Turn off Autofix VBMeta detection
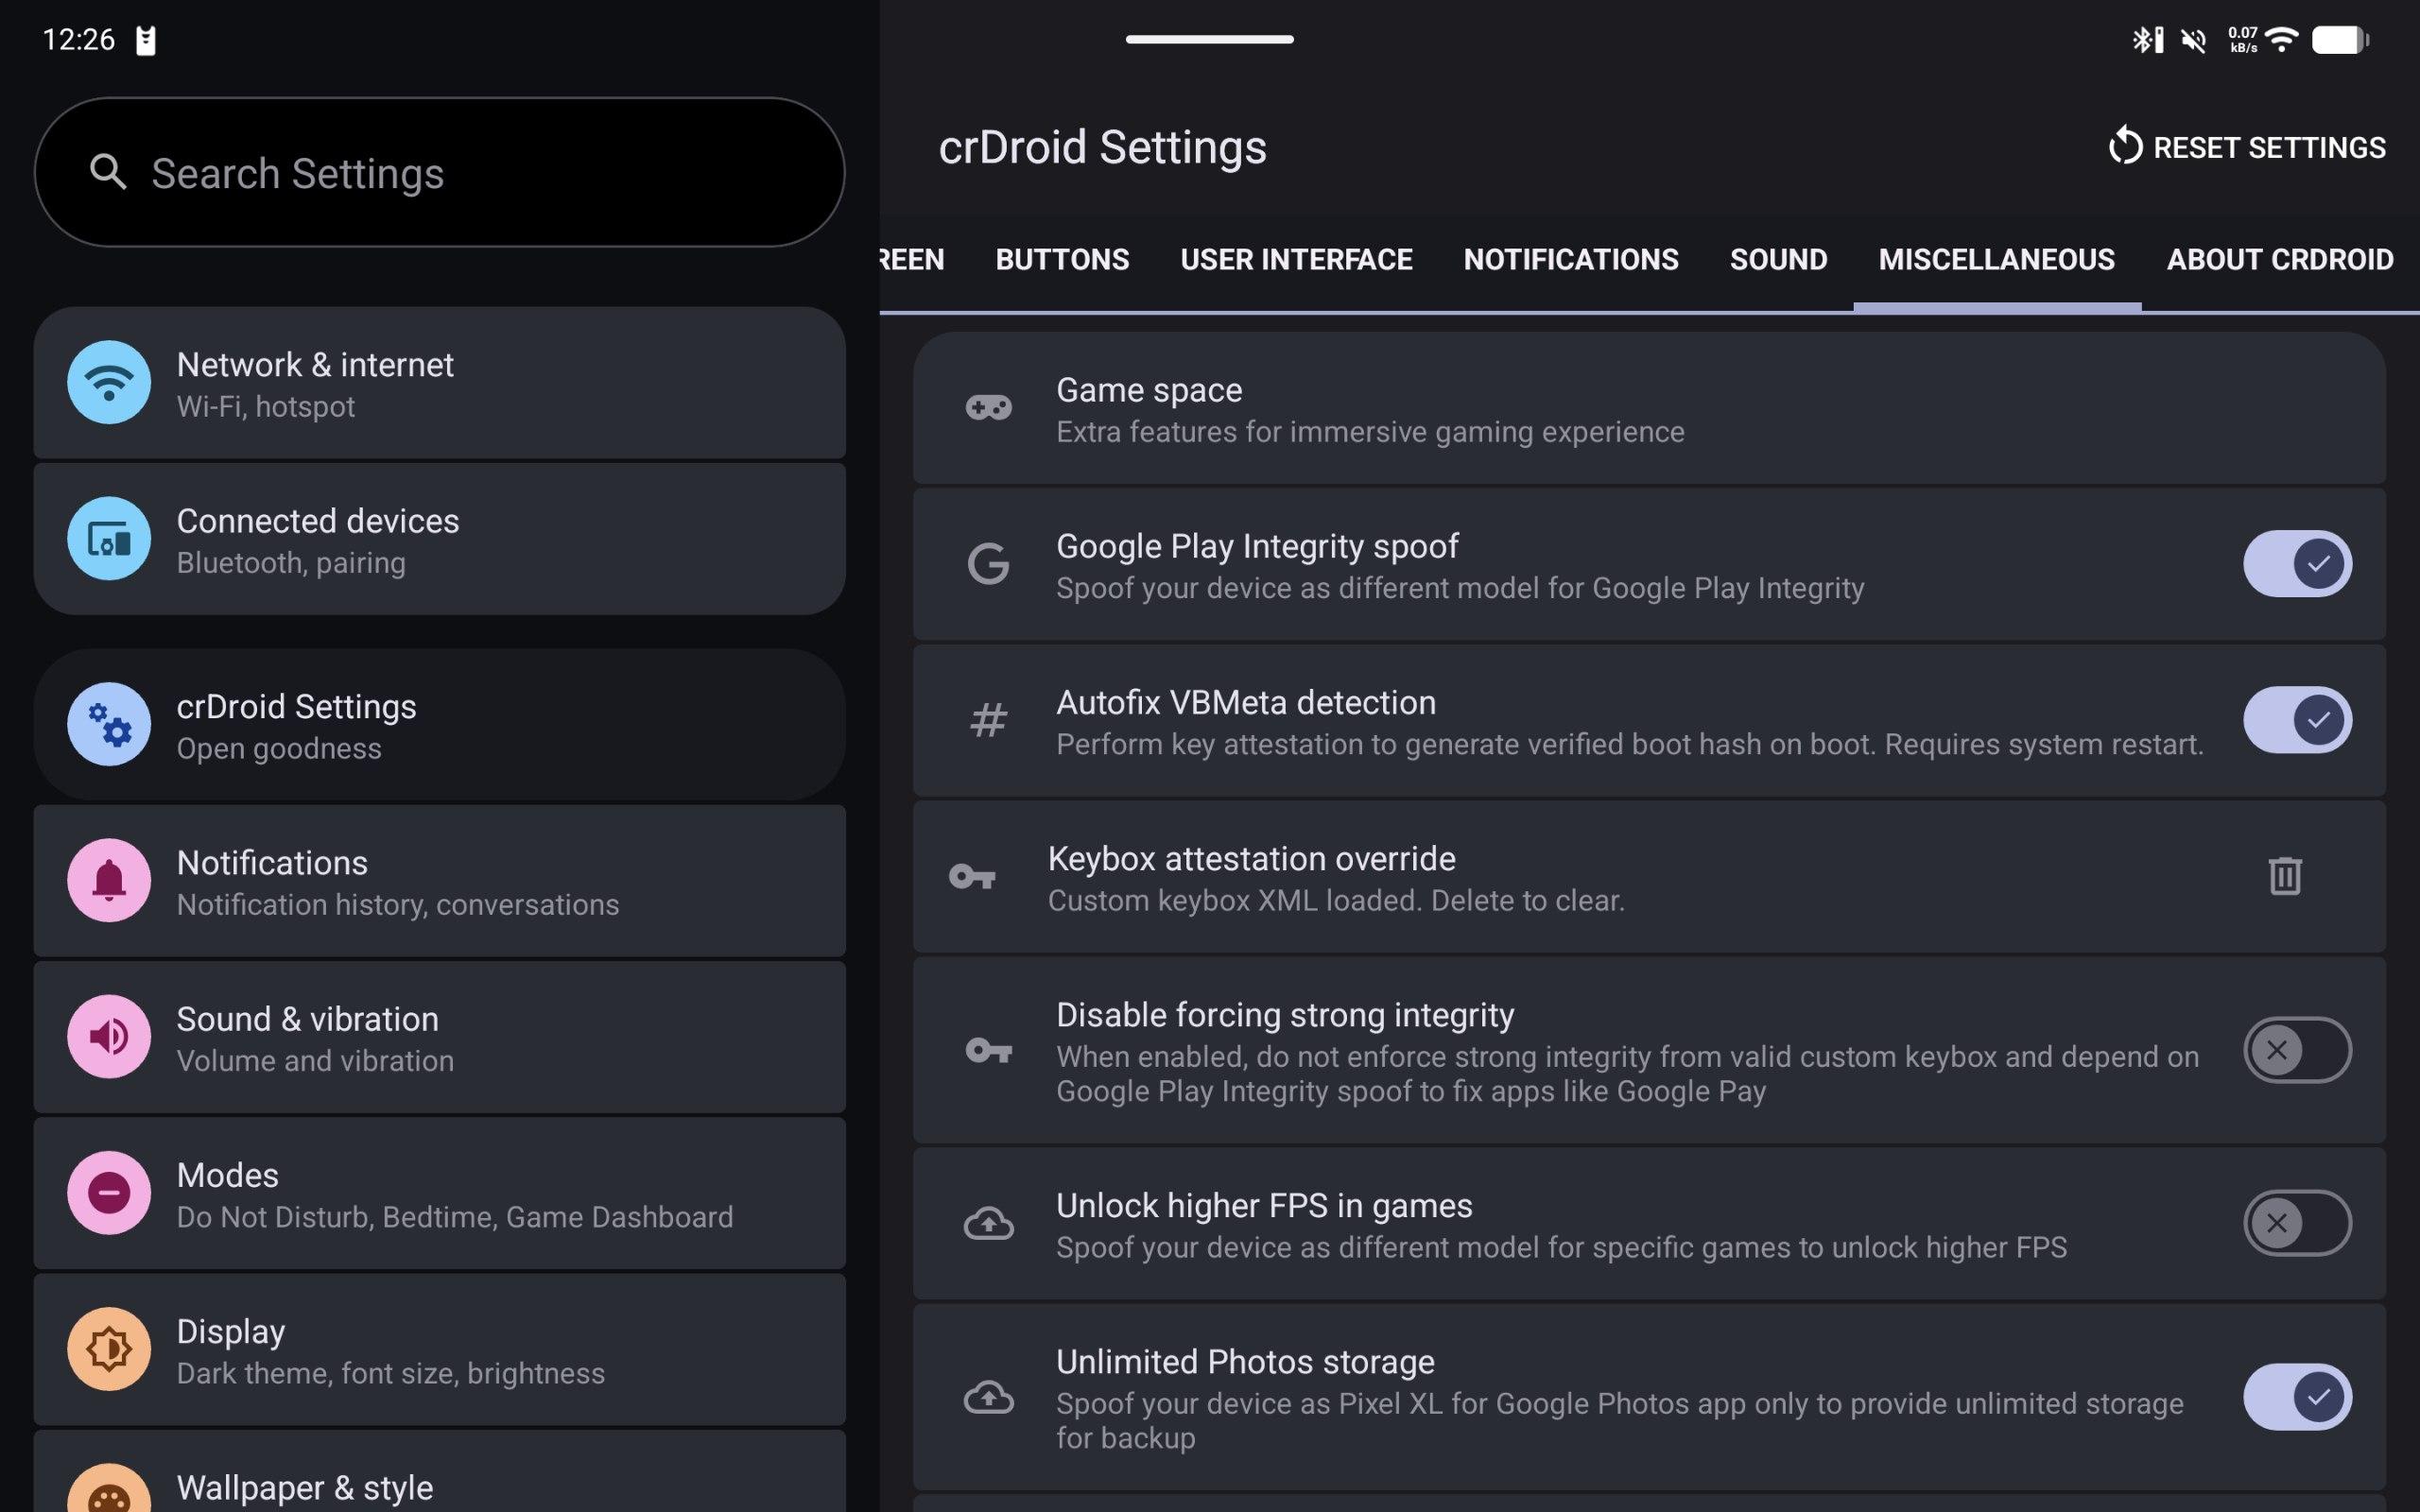The width and height of the screenshot is (2420, 1512). click(x=2296, y=720)
